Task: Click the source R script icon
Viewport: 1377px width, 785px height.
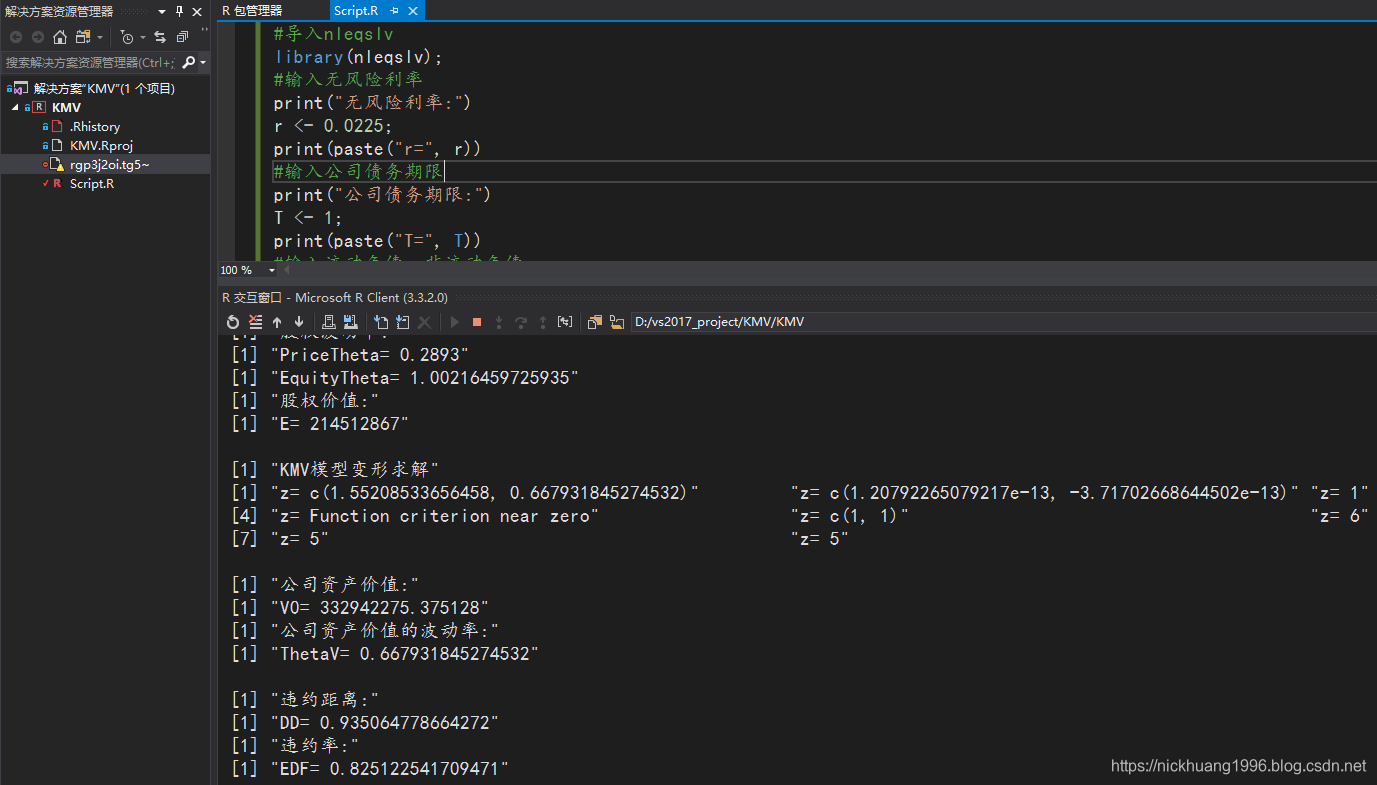Action: pyautogui.click(x=380, y=322)
